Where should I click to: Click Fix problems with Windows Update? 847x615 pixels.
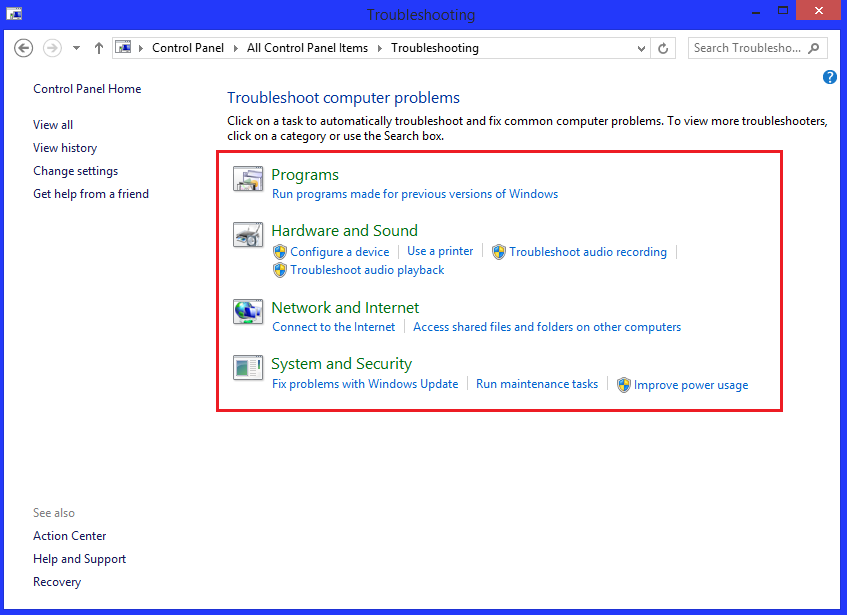[366, 384]
